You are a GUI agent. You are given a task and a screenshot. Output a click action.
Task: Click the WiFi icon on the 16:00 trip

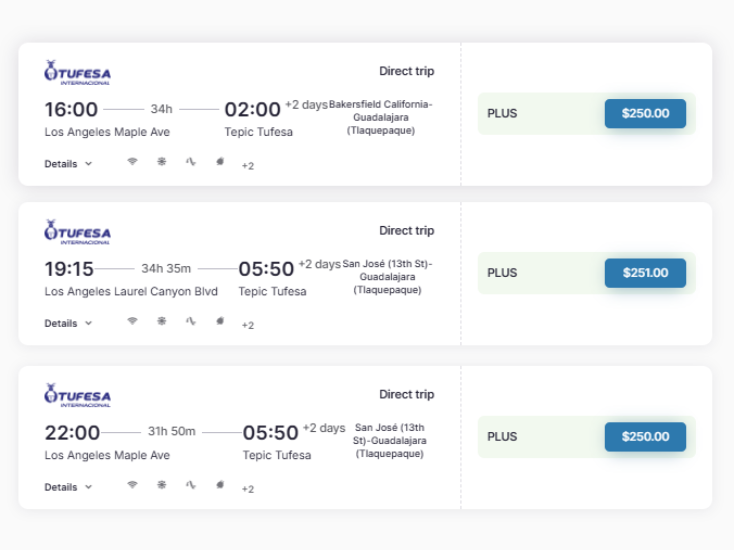[x=132, y=161]
